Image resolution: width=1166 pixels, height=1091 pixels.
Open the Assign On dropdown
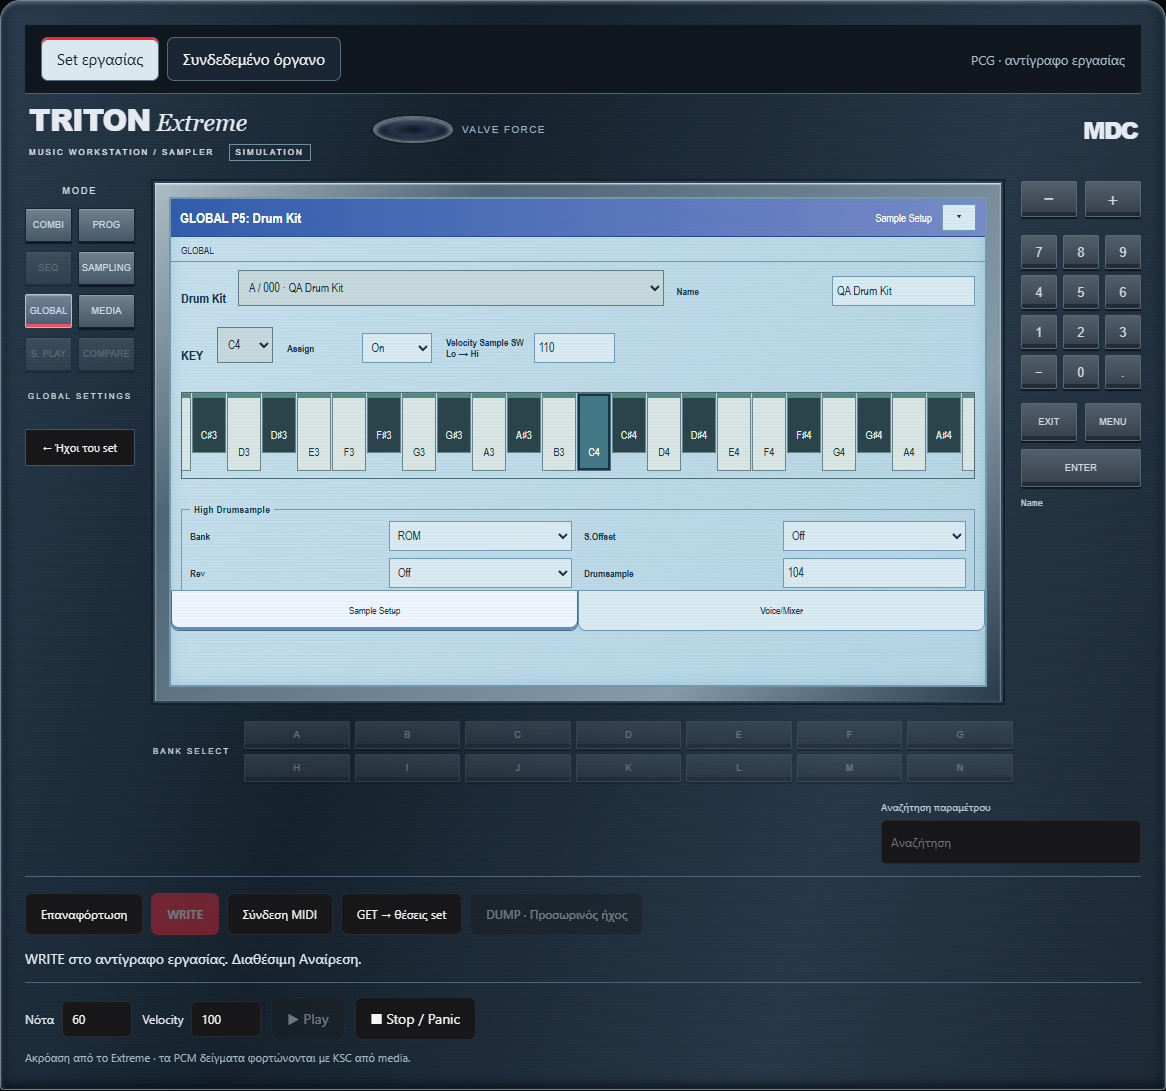(x=396, y=348)
